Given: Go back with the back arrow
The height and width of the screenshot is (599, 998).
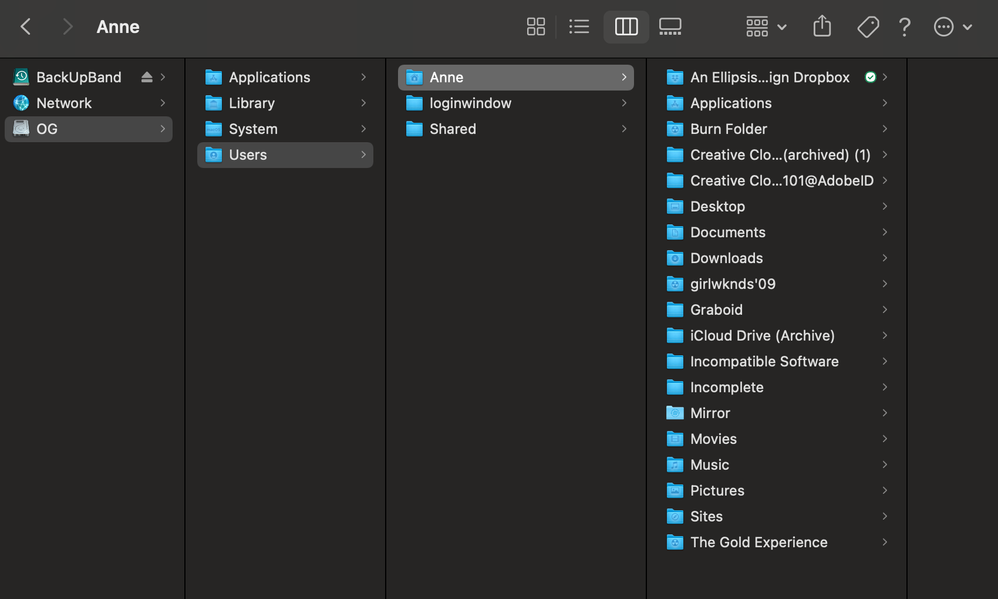Looking at the screenshot, I should pos(26,27).
